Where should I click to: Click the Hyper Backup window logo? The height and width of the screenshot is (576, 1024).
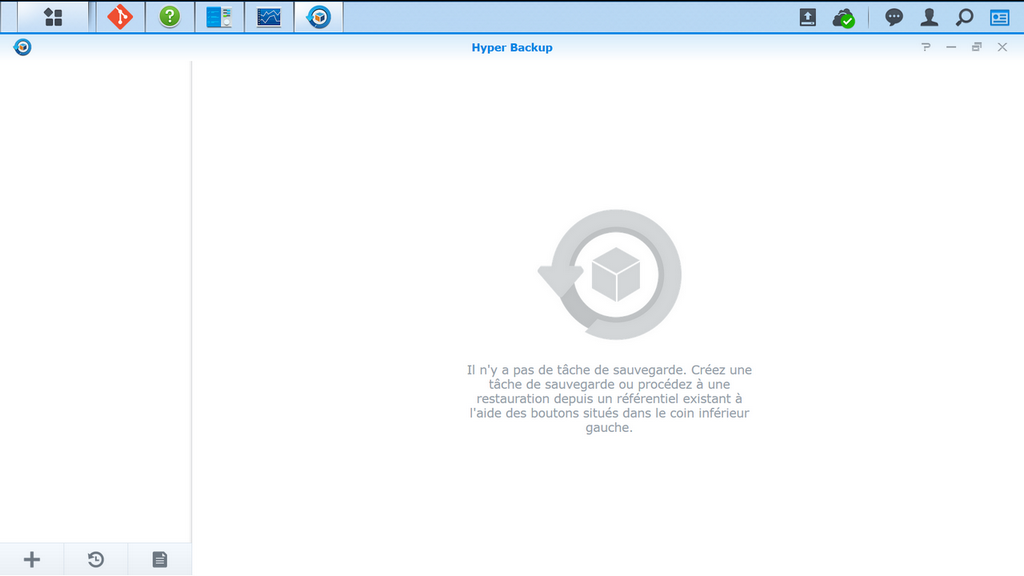[22, 47]
